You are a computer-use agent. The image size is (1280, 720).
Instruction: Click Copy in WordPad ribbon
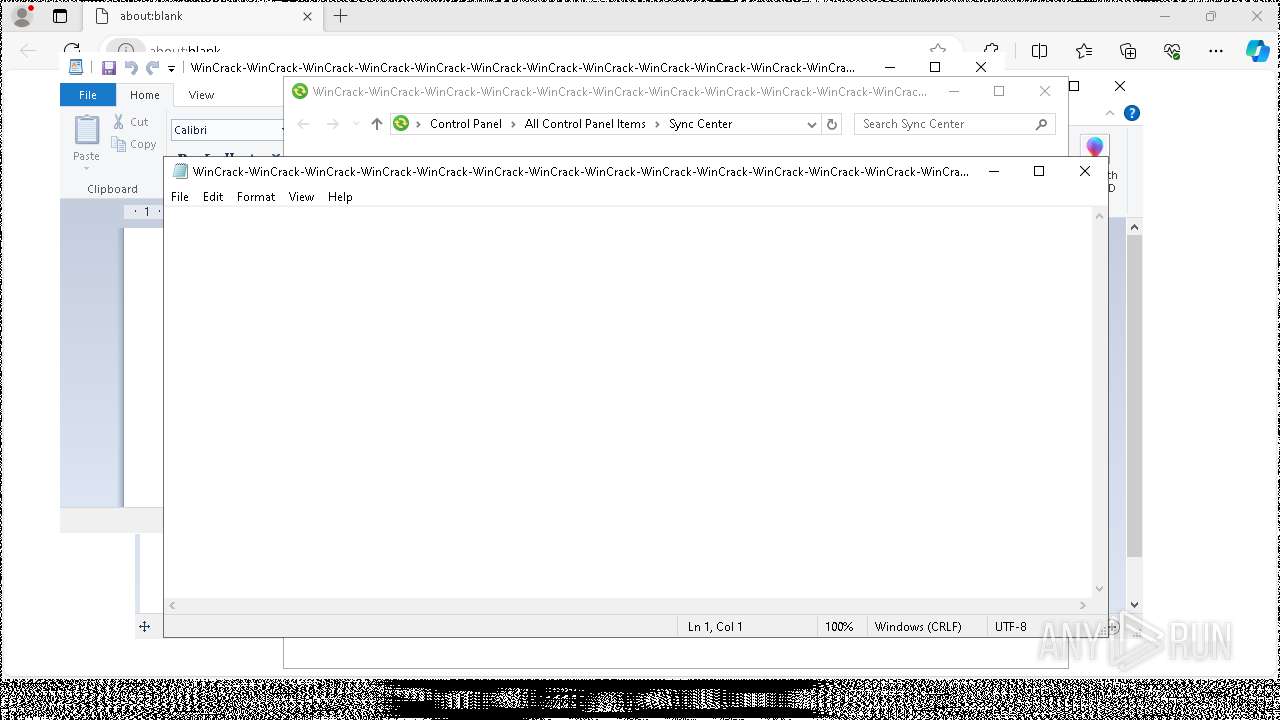click(x=134, y=144)
